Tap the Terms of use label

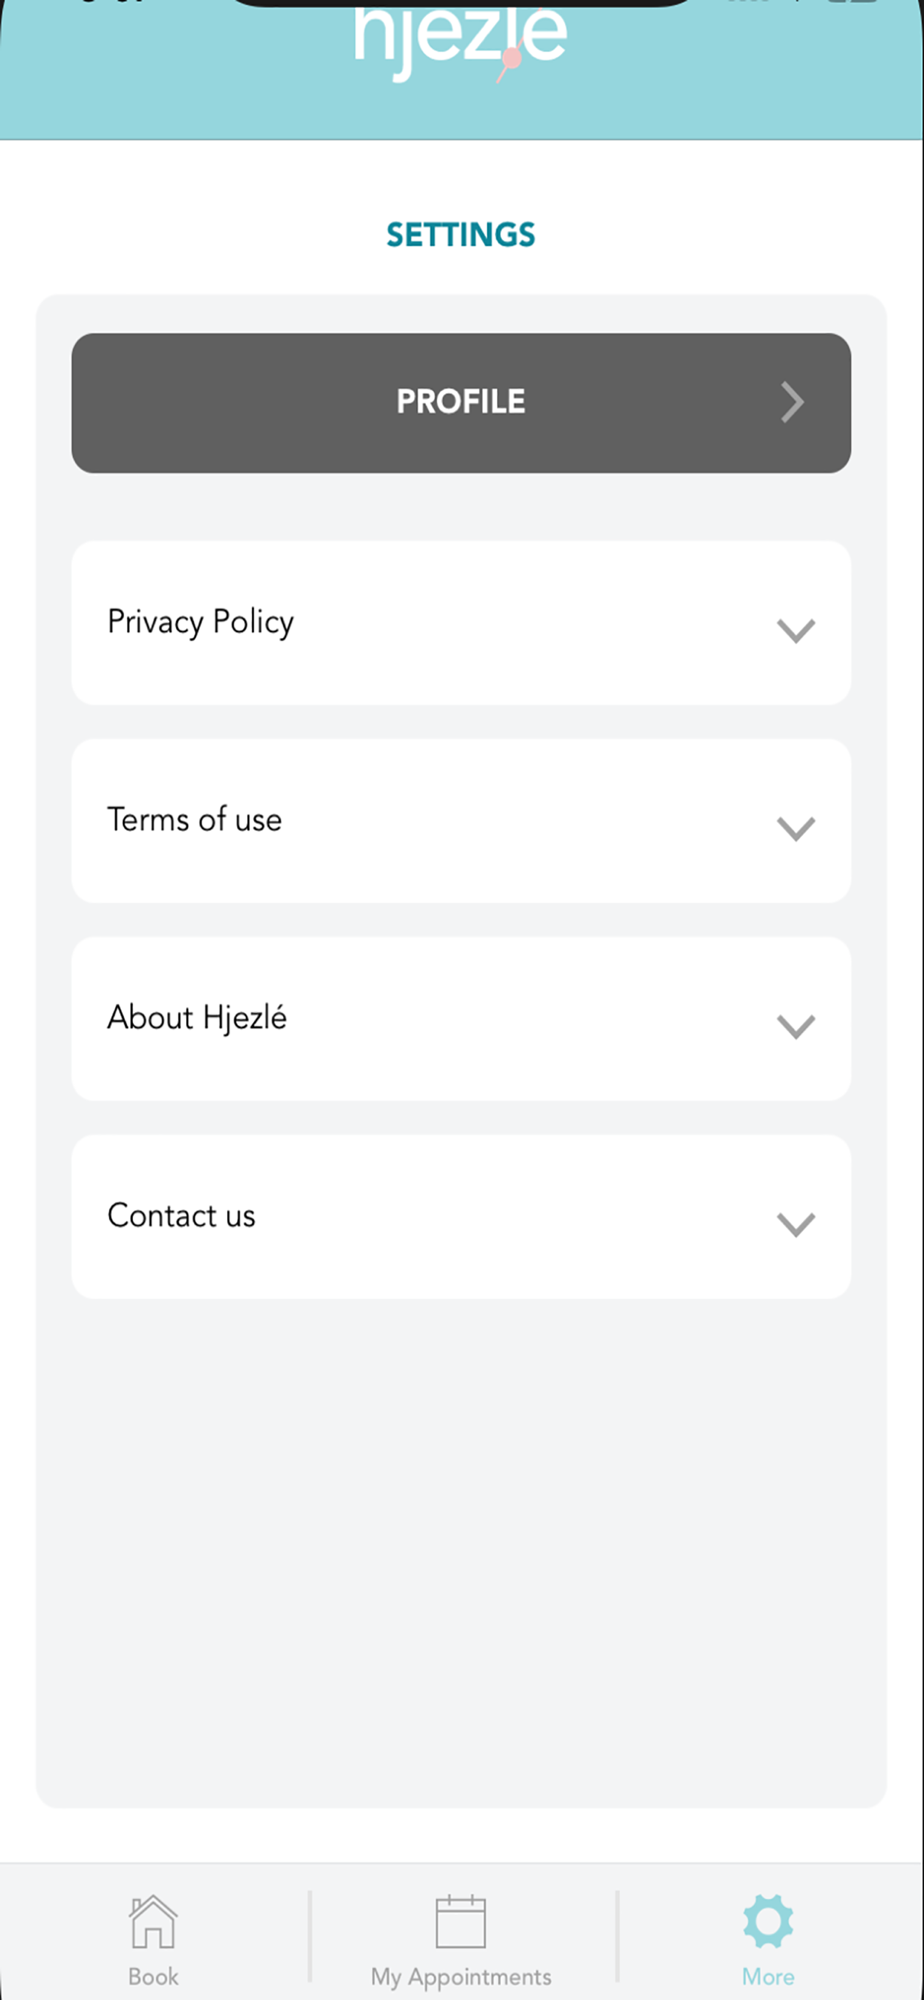[195, 819]
